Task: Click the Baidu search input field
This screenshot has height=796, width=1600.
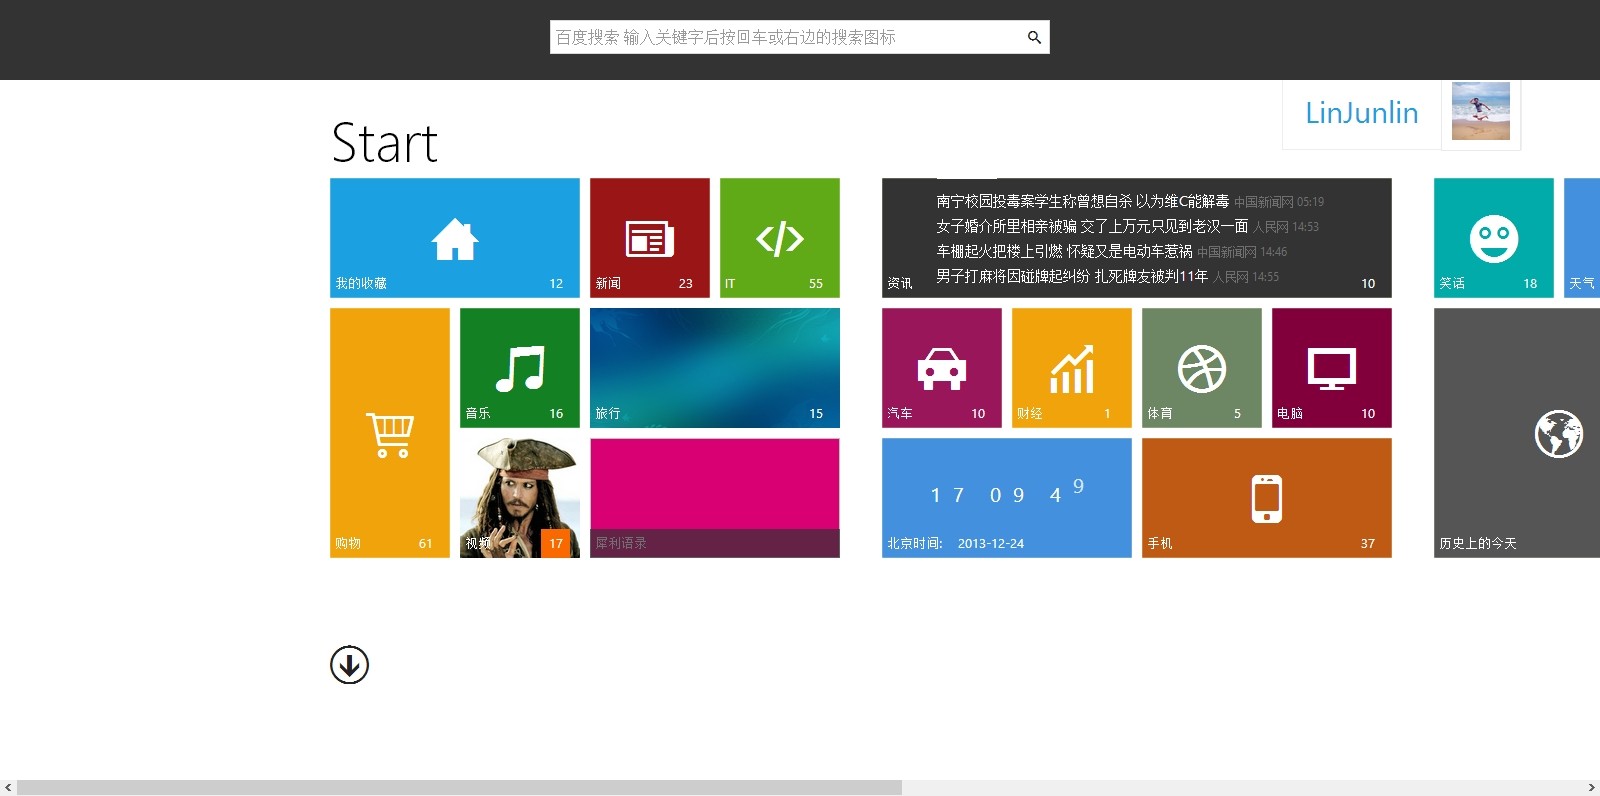Action: (x=785, y=38)
